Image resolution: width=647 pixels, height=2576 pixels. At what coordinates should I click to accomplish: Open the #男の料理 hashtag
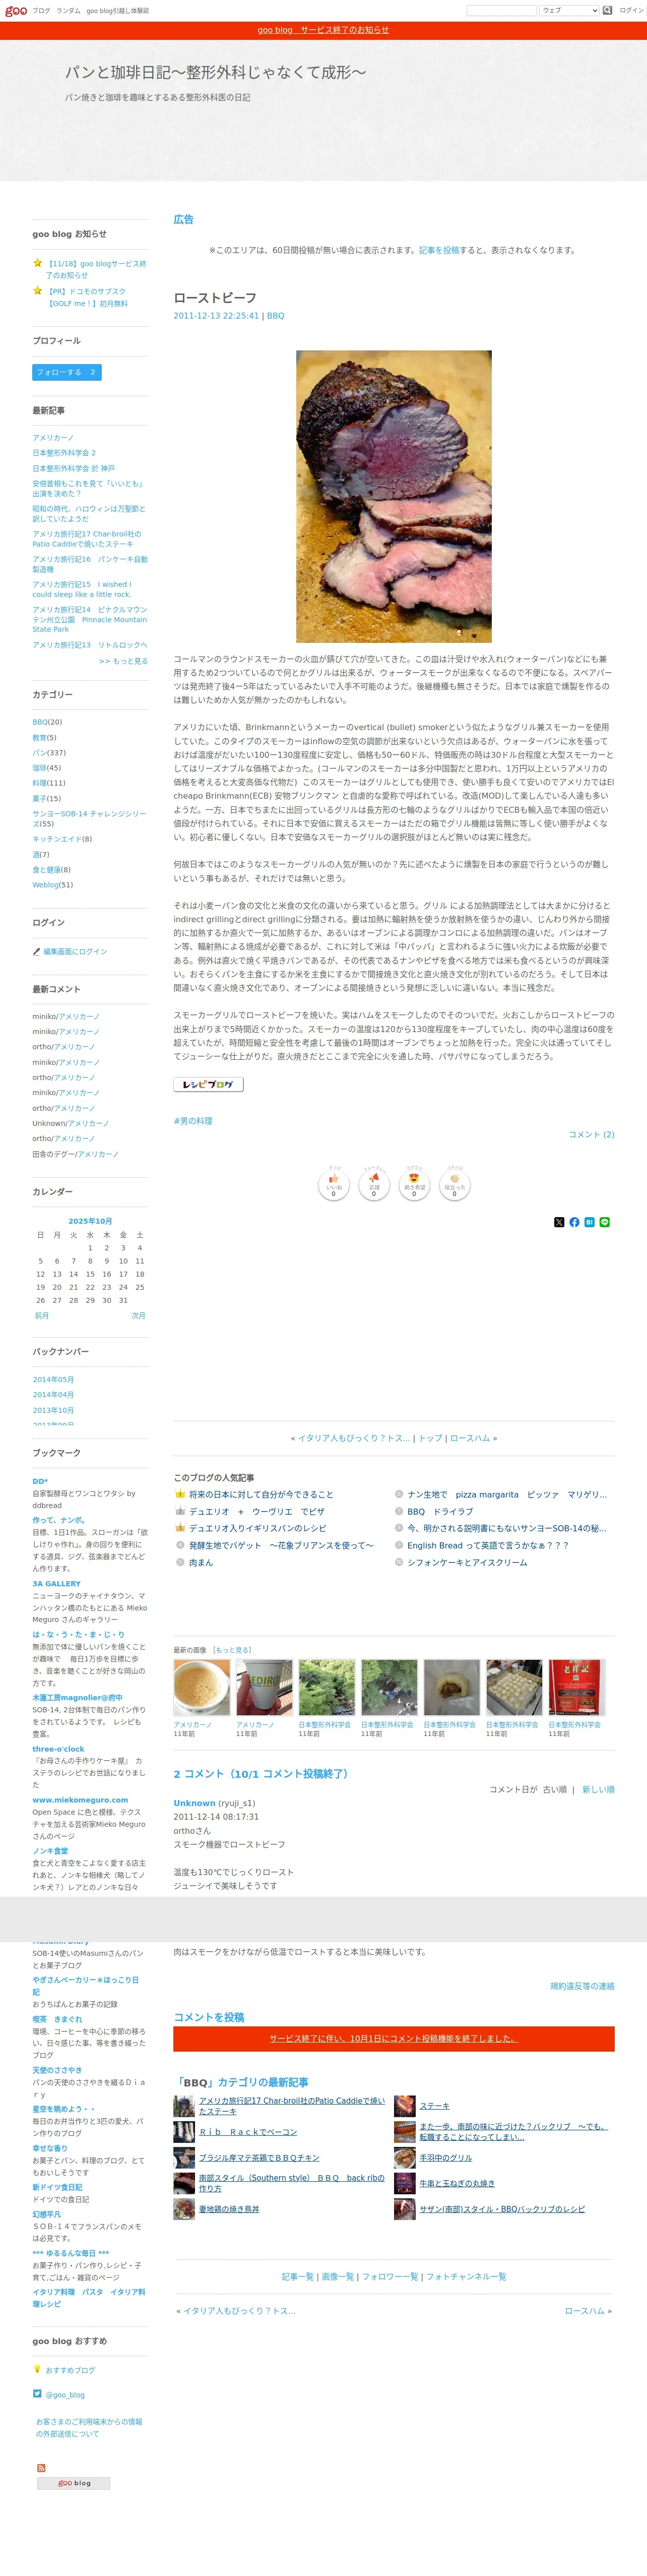coord(193,1121)
